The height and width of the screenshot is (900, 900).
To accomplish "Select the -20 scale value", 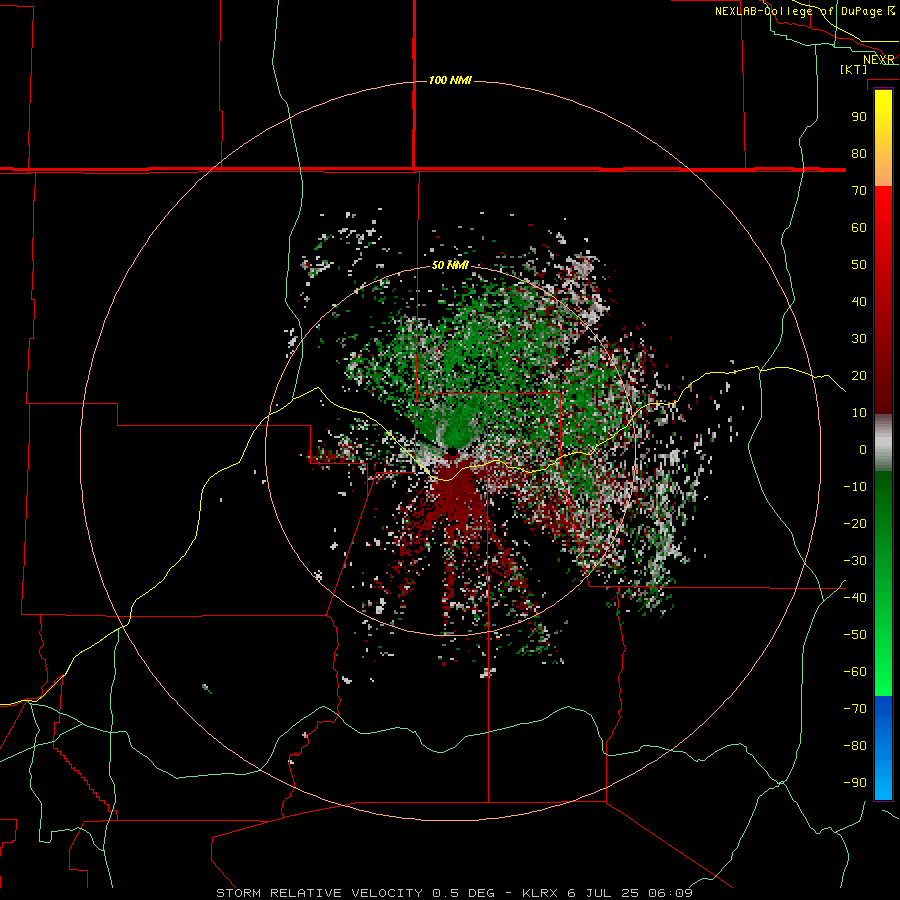I will point(855,523).
